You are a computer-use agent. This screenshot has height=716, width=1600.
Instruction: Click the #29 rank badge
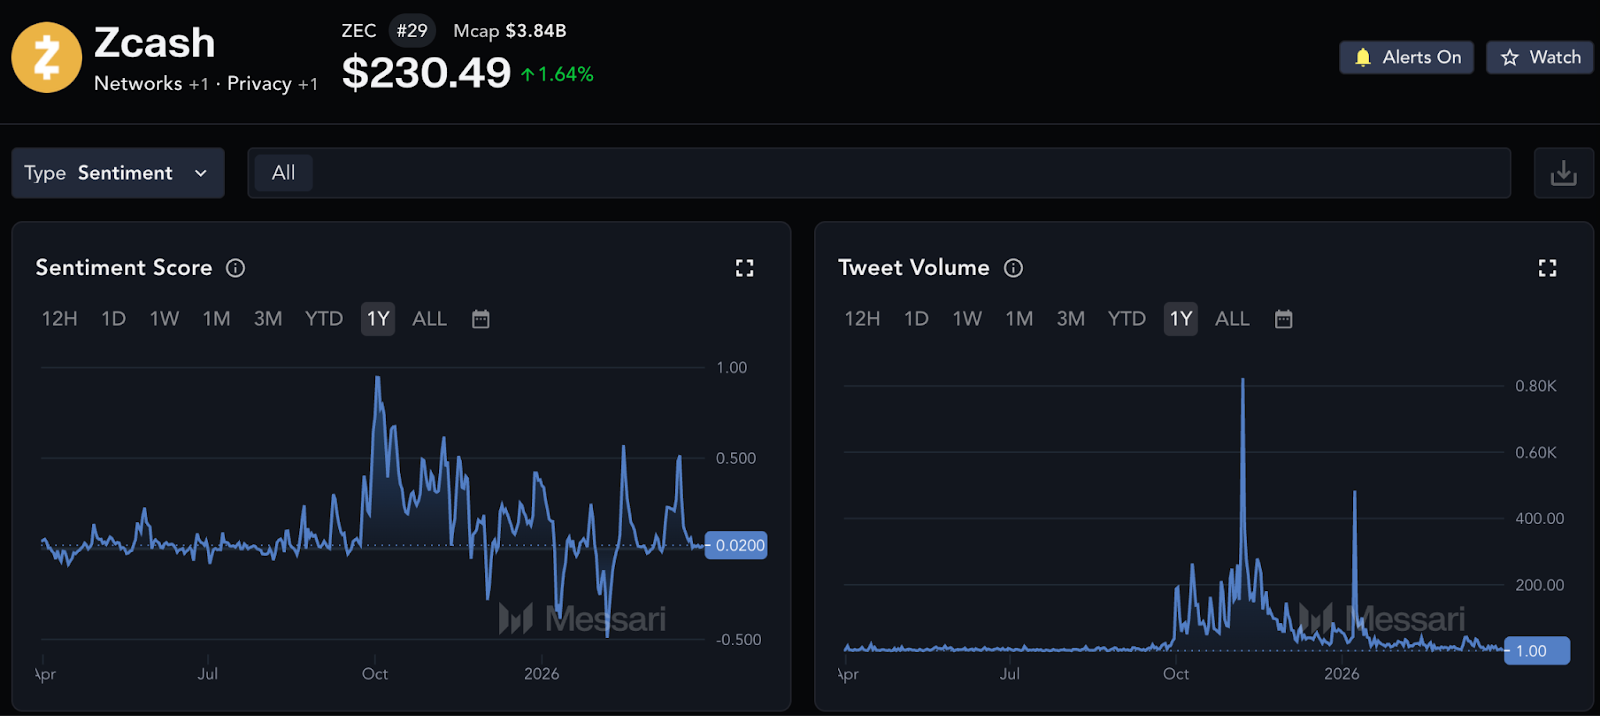coord(412,31)
